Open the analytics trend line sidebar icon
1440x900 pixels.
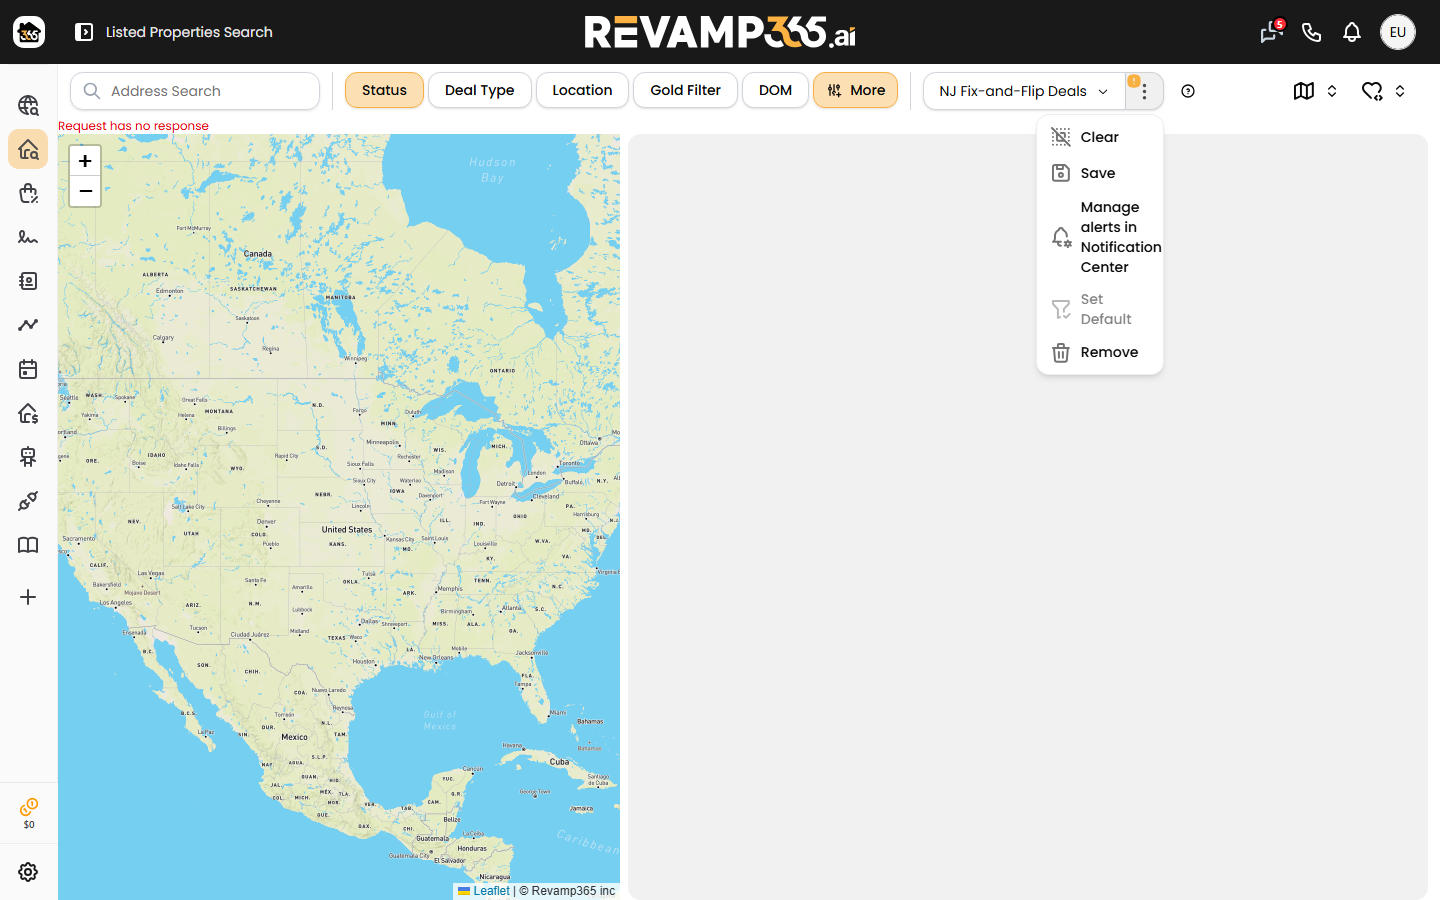[x=28, y=325]
